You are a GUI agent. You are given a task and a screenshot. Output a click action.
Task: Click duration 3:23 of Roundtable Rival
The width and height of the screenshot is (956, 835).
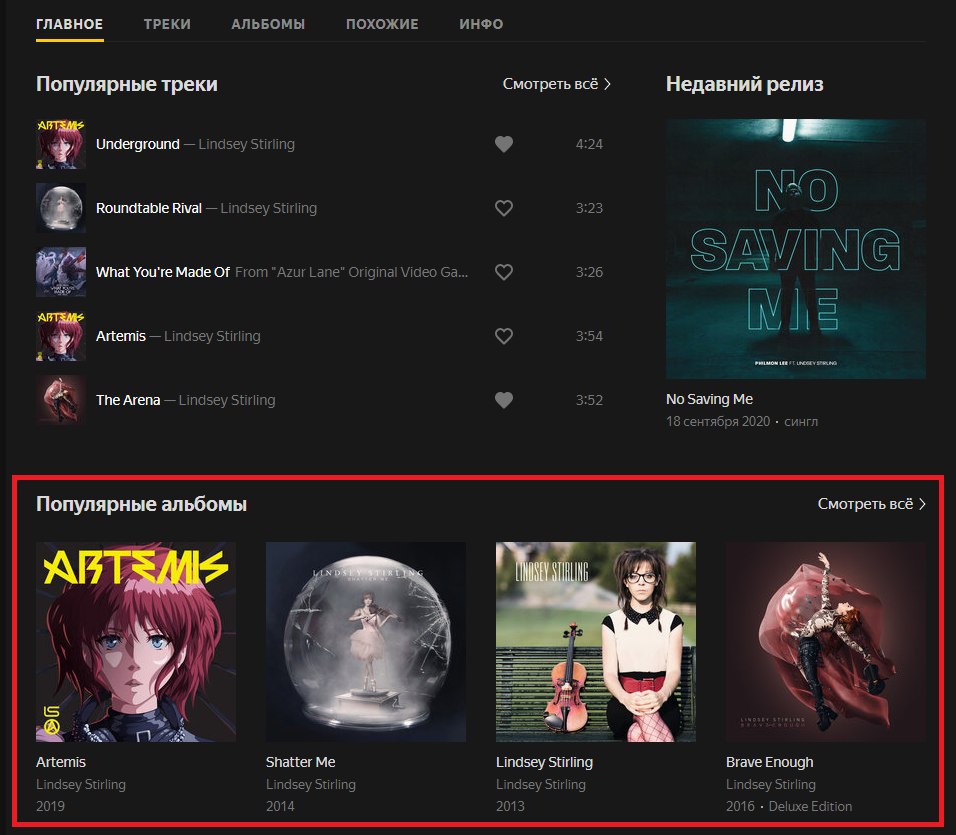(589, 208)
